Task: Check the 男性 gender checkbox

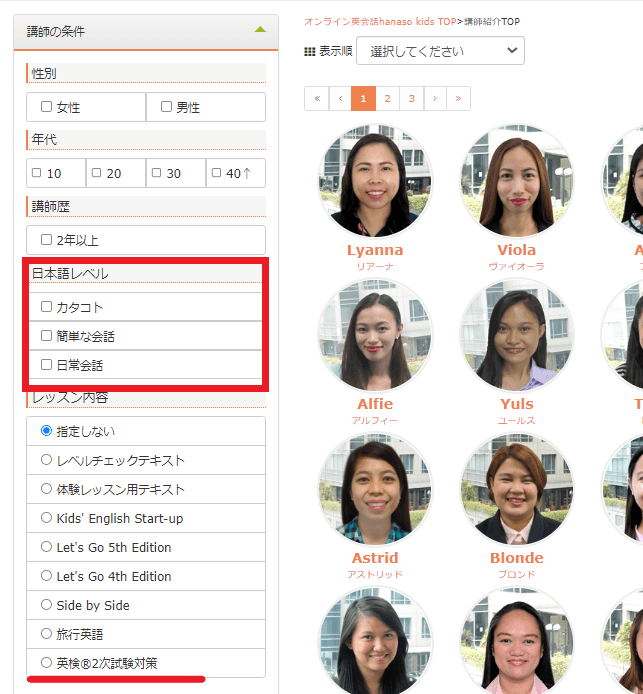Action: 166,106
